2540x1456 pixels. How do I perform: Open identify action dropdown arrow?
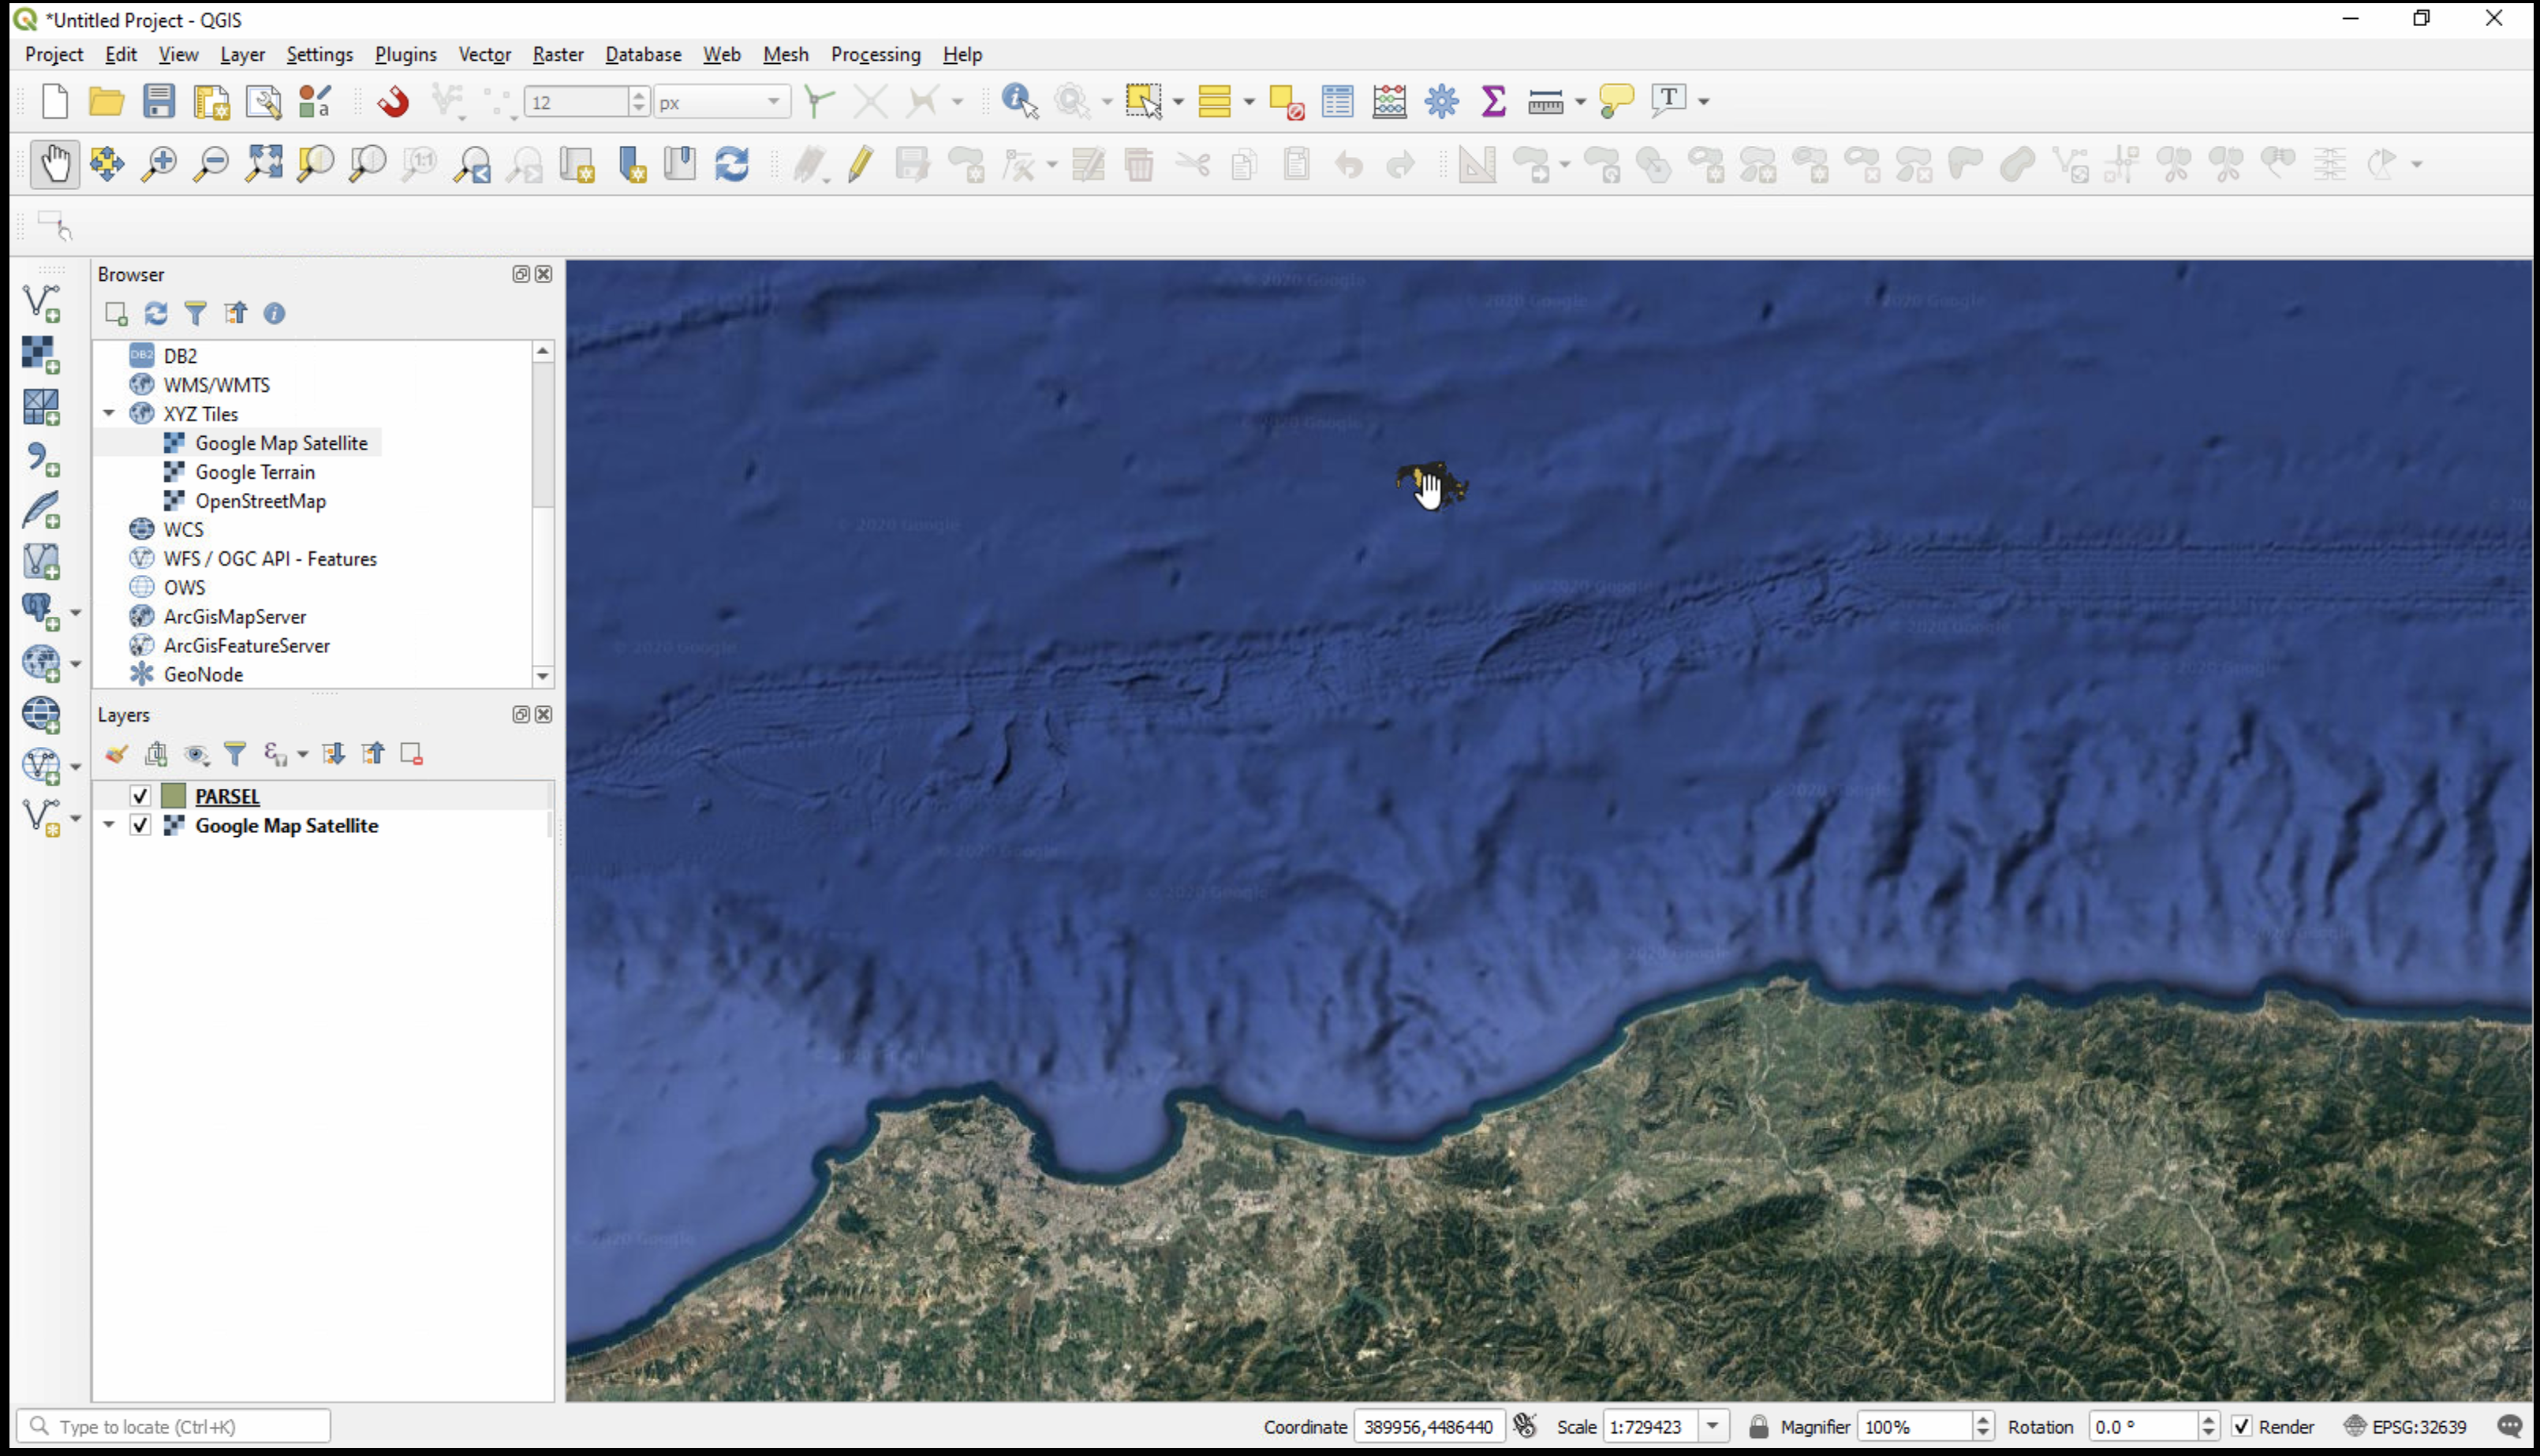(x=1106, y=102)
